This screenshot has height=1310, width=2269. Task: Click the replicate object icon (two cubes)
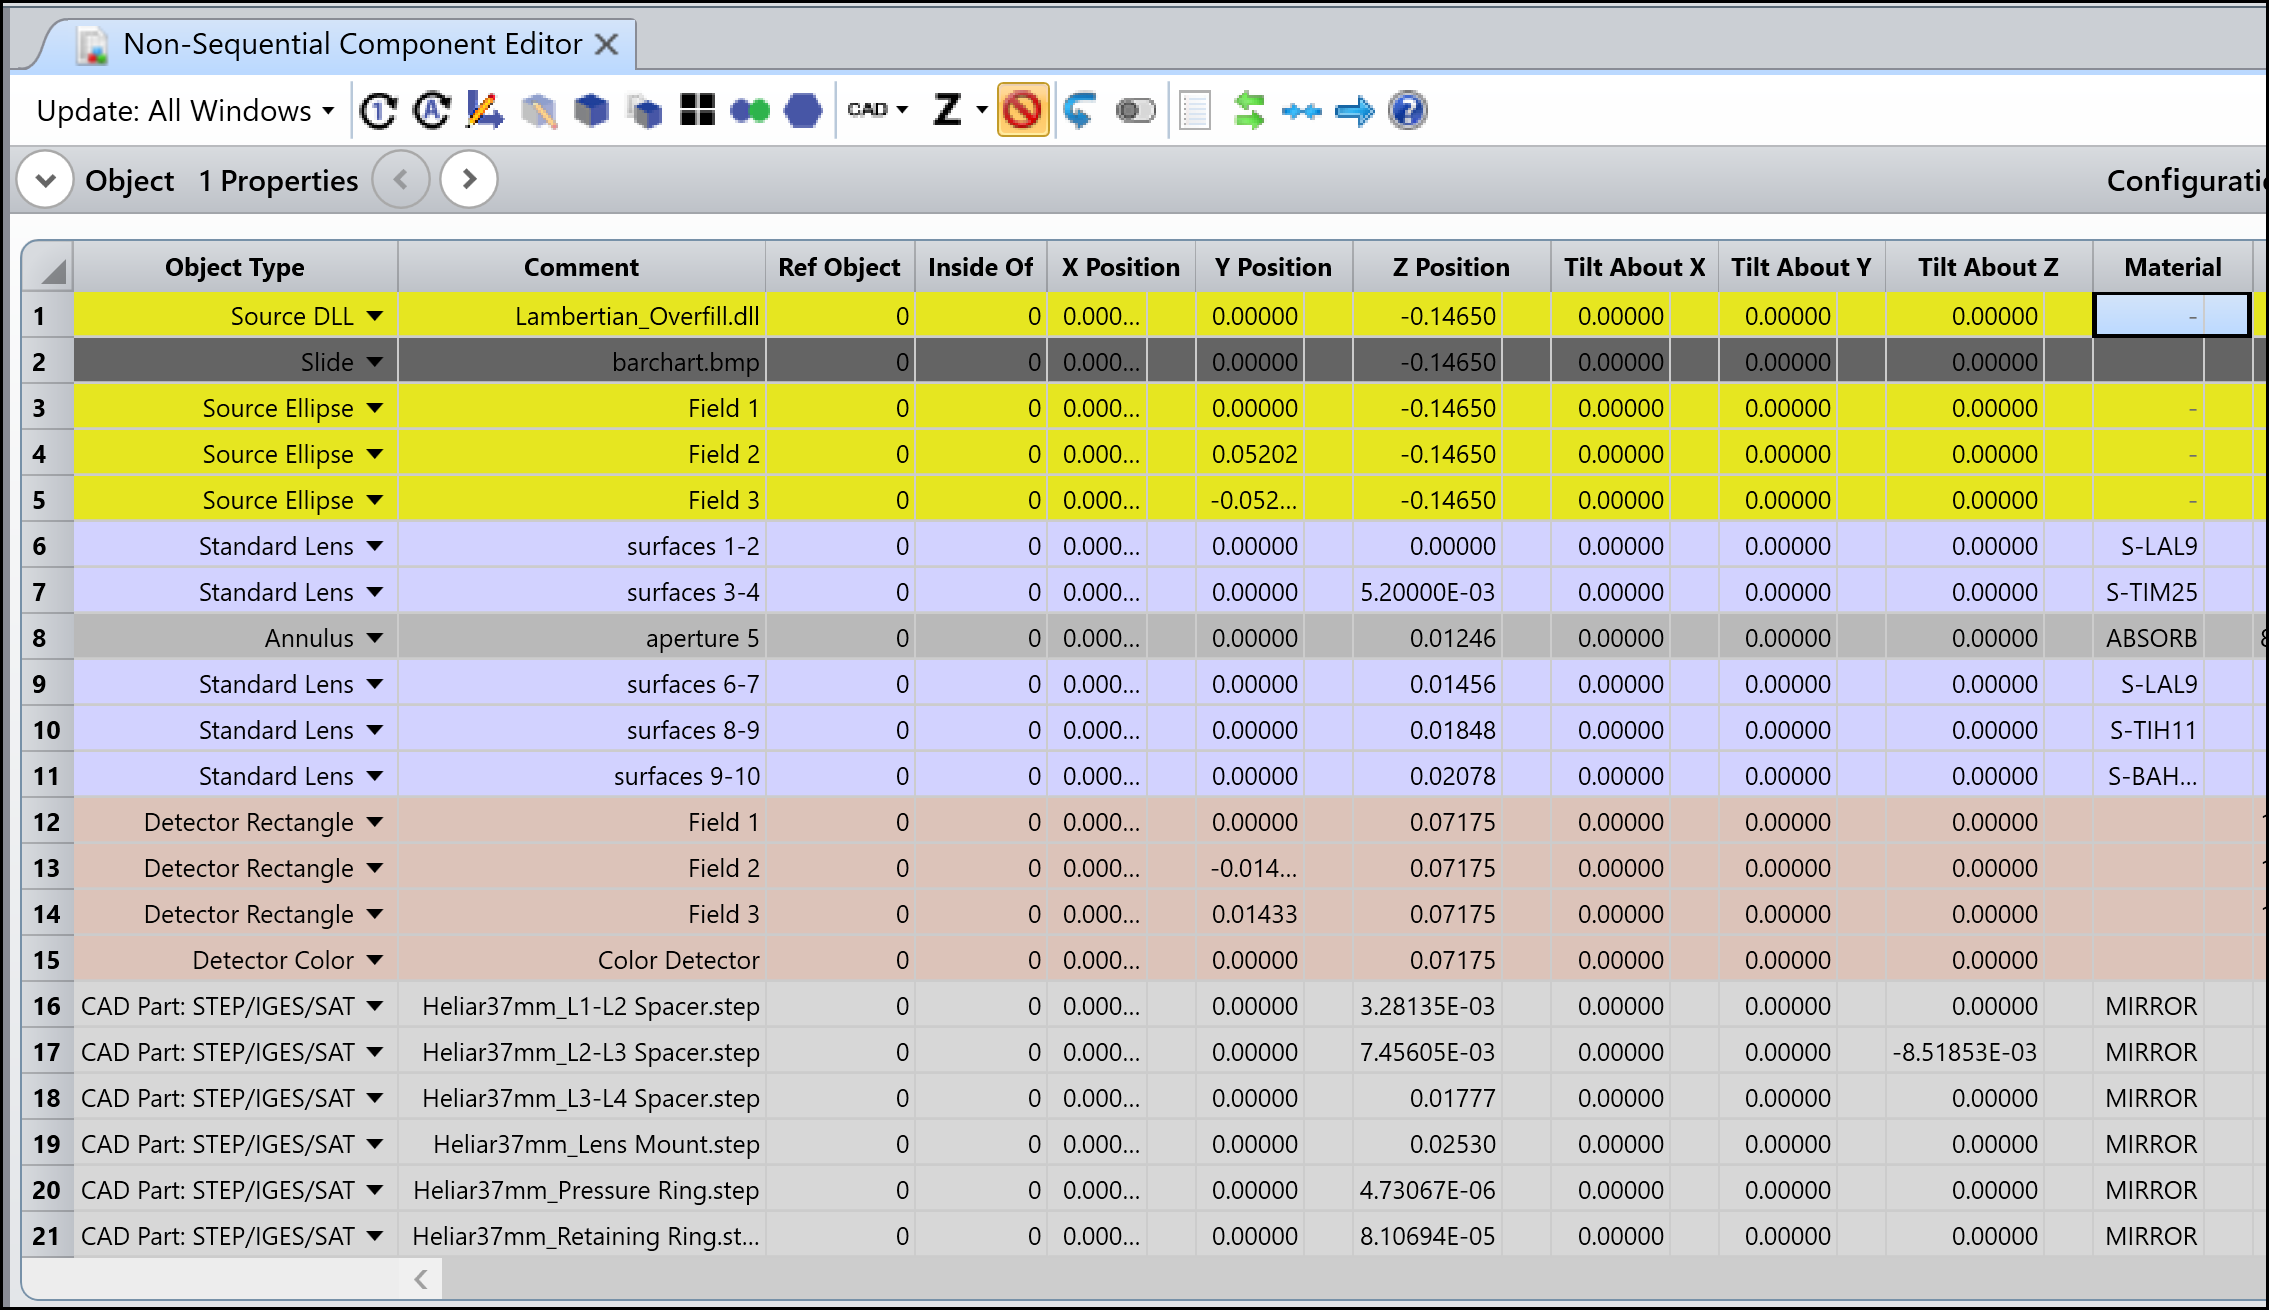pos(644,111)
